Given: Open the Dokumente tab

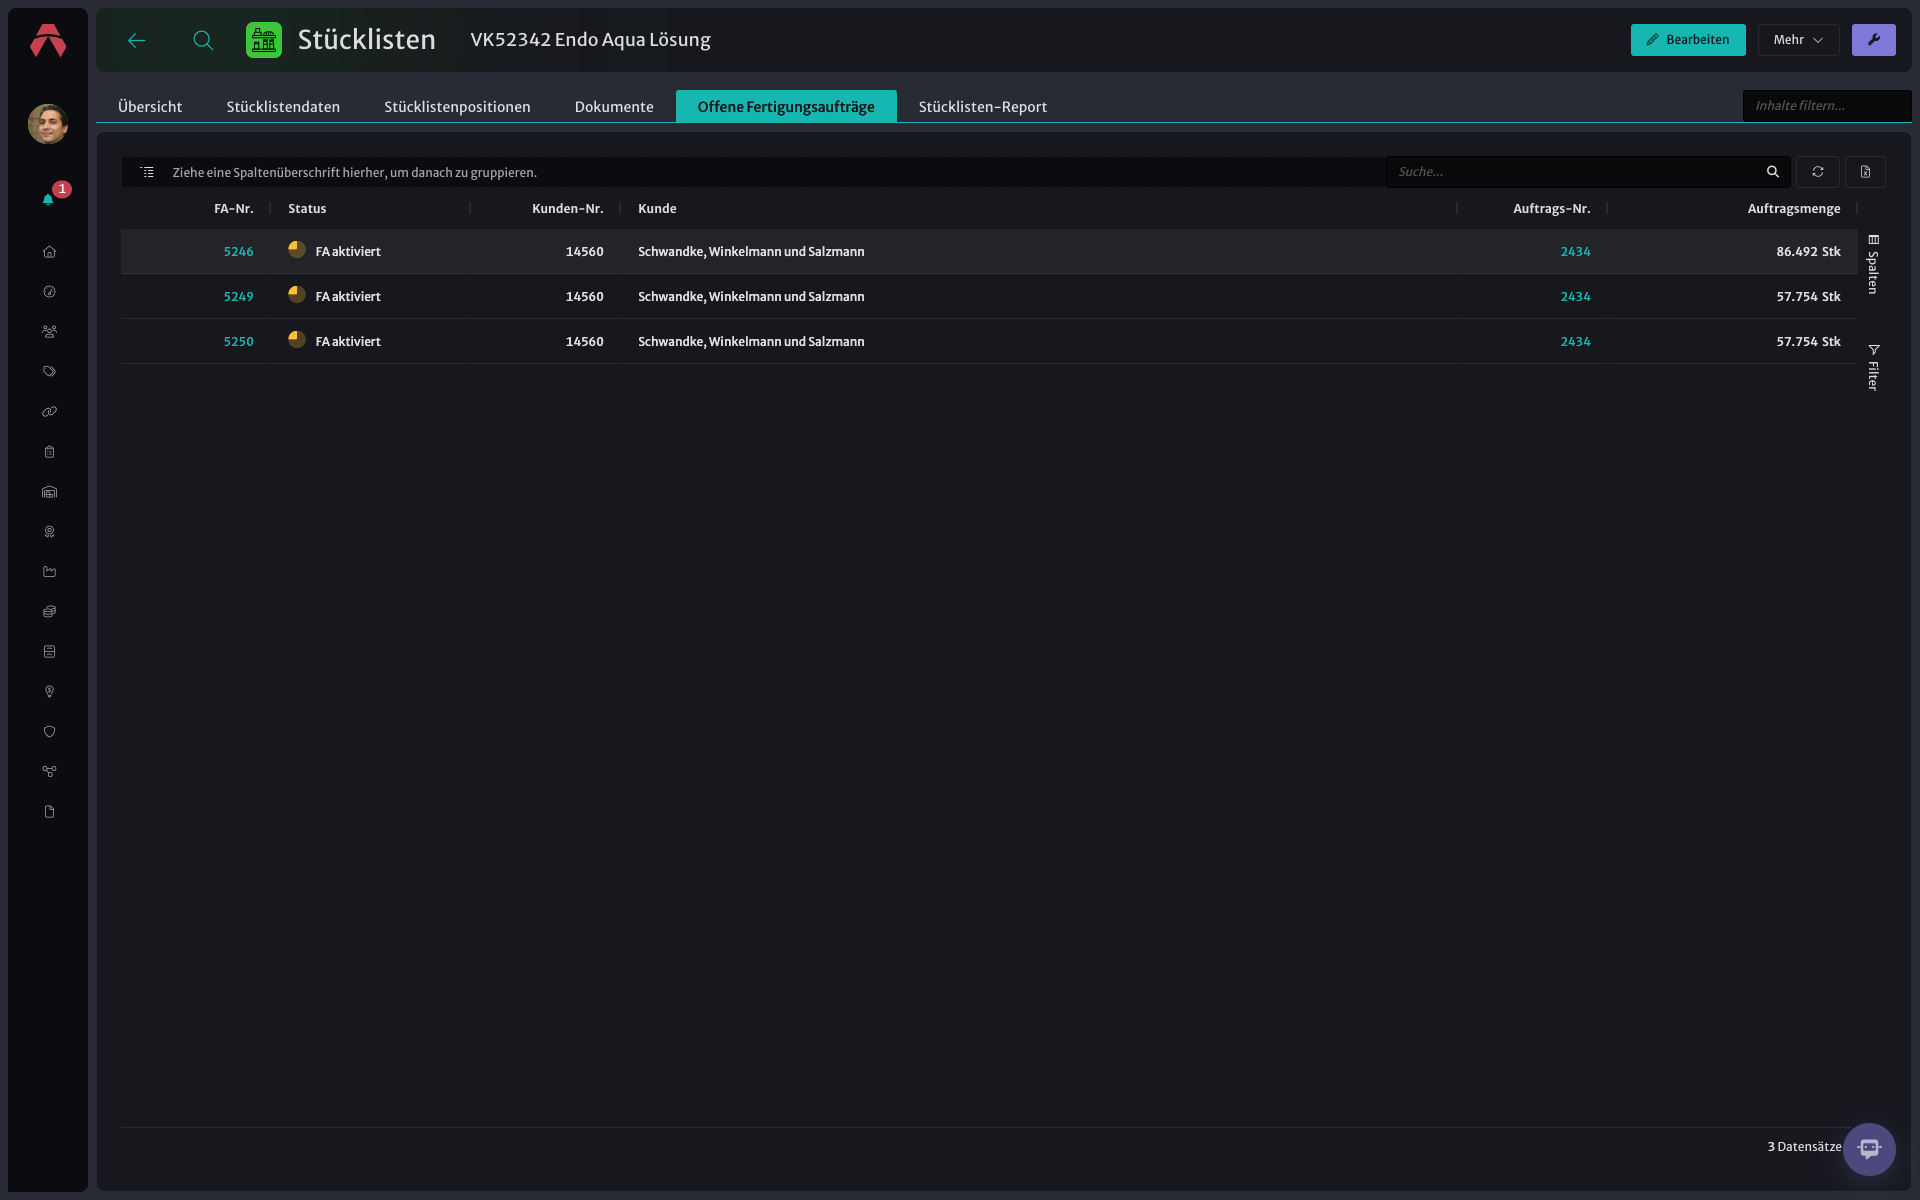Looking at the screenshot, I should tap(614, 106).
